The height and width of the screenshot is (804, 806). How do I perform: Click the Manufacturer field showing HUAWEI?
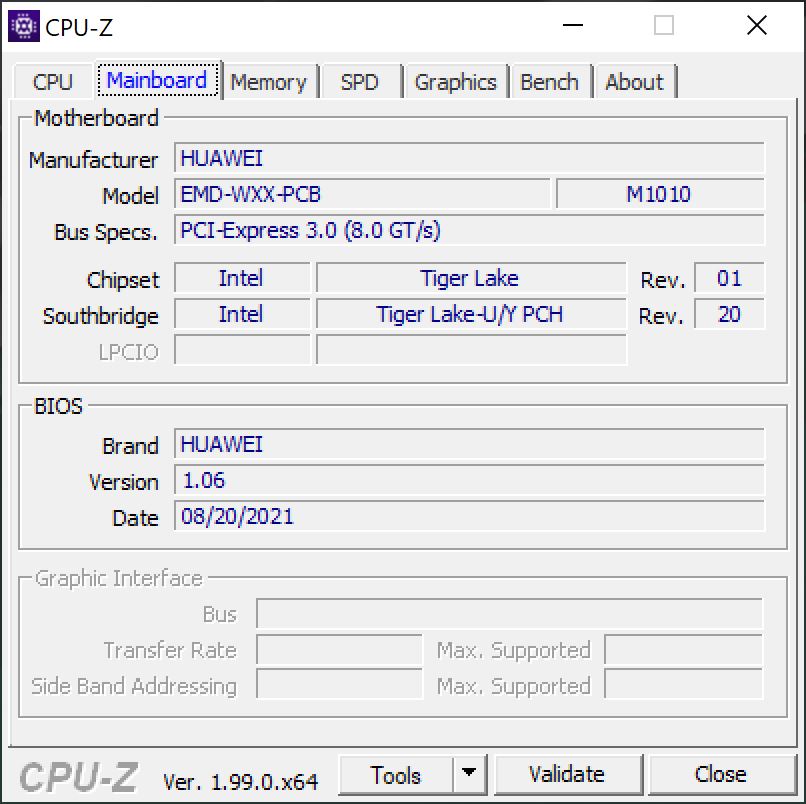(x=469, y=158)
